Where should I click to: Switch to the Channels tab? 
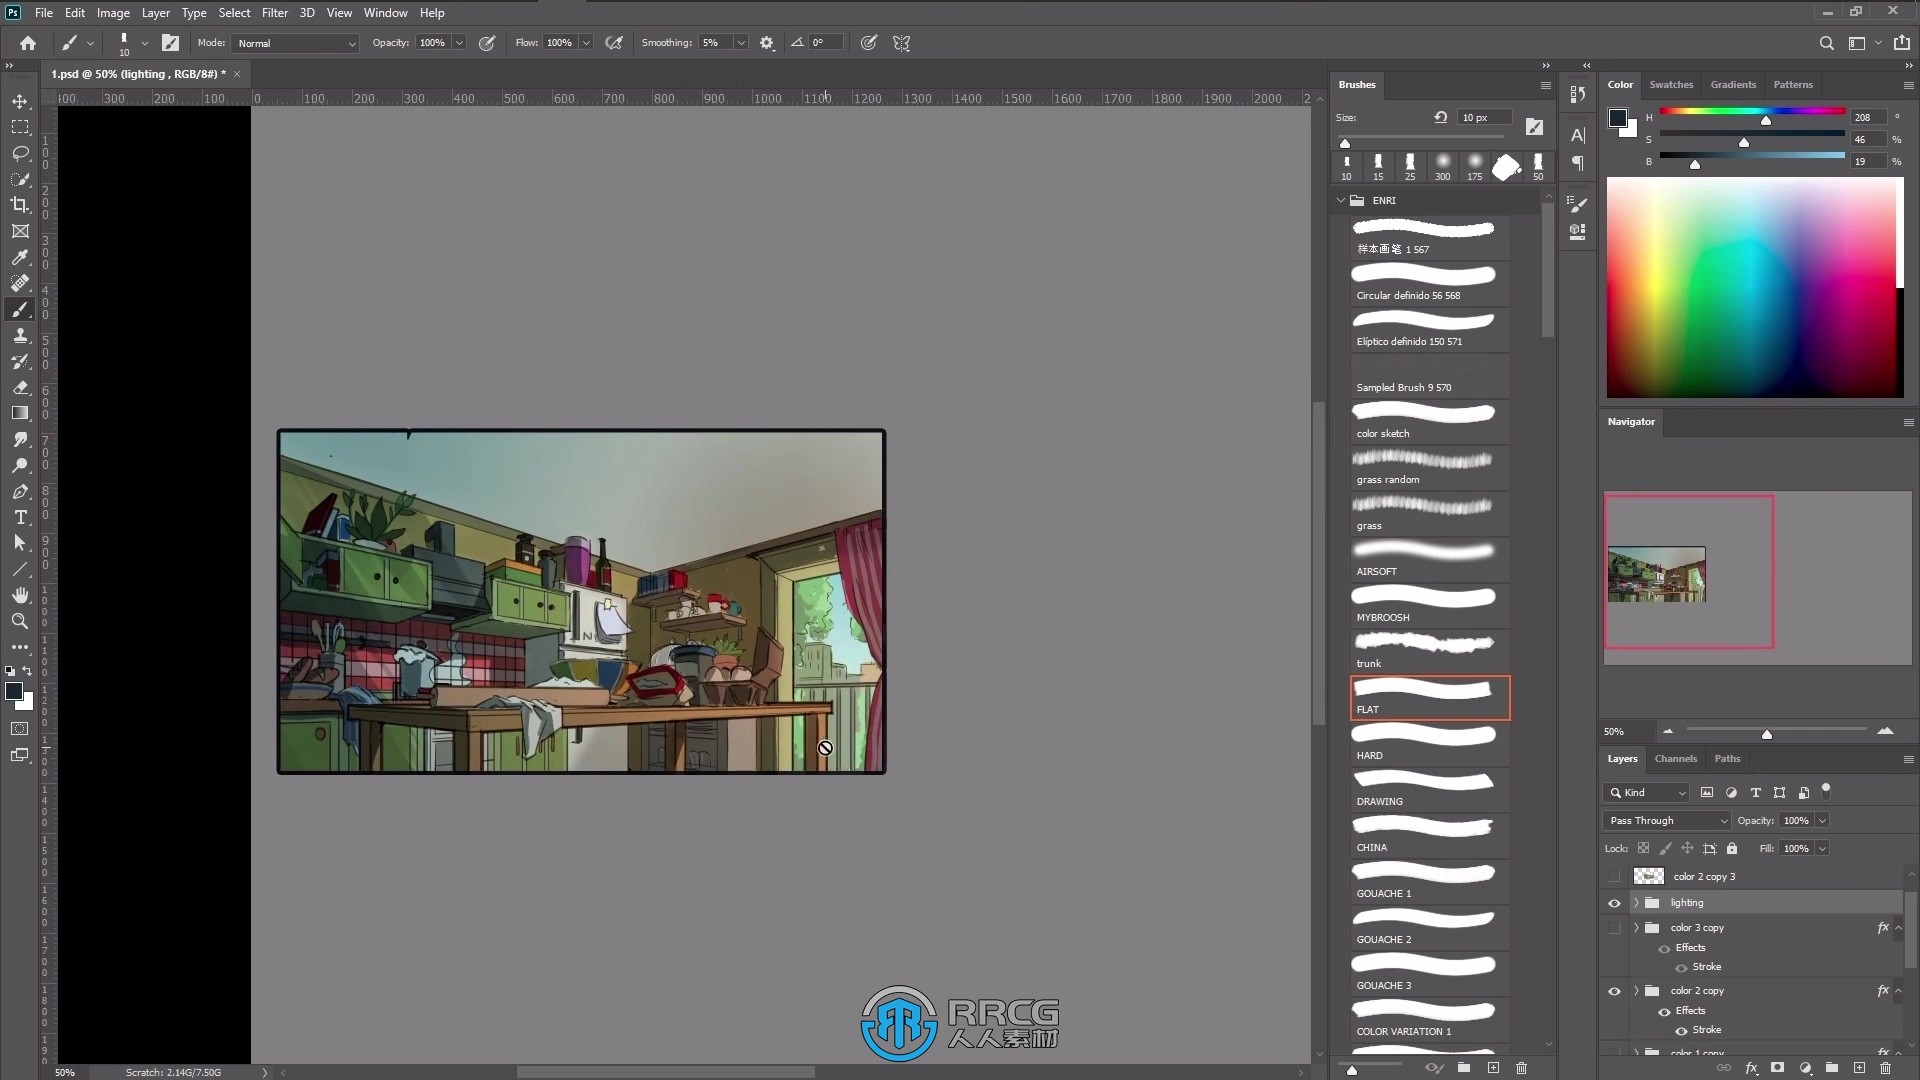click(x=1675, y=759)
